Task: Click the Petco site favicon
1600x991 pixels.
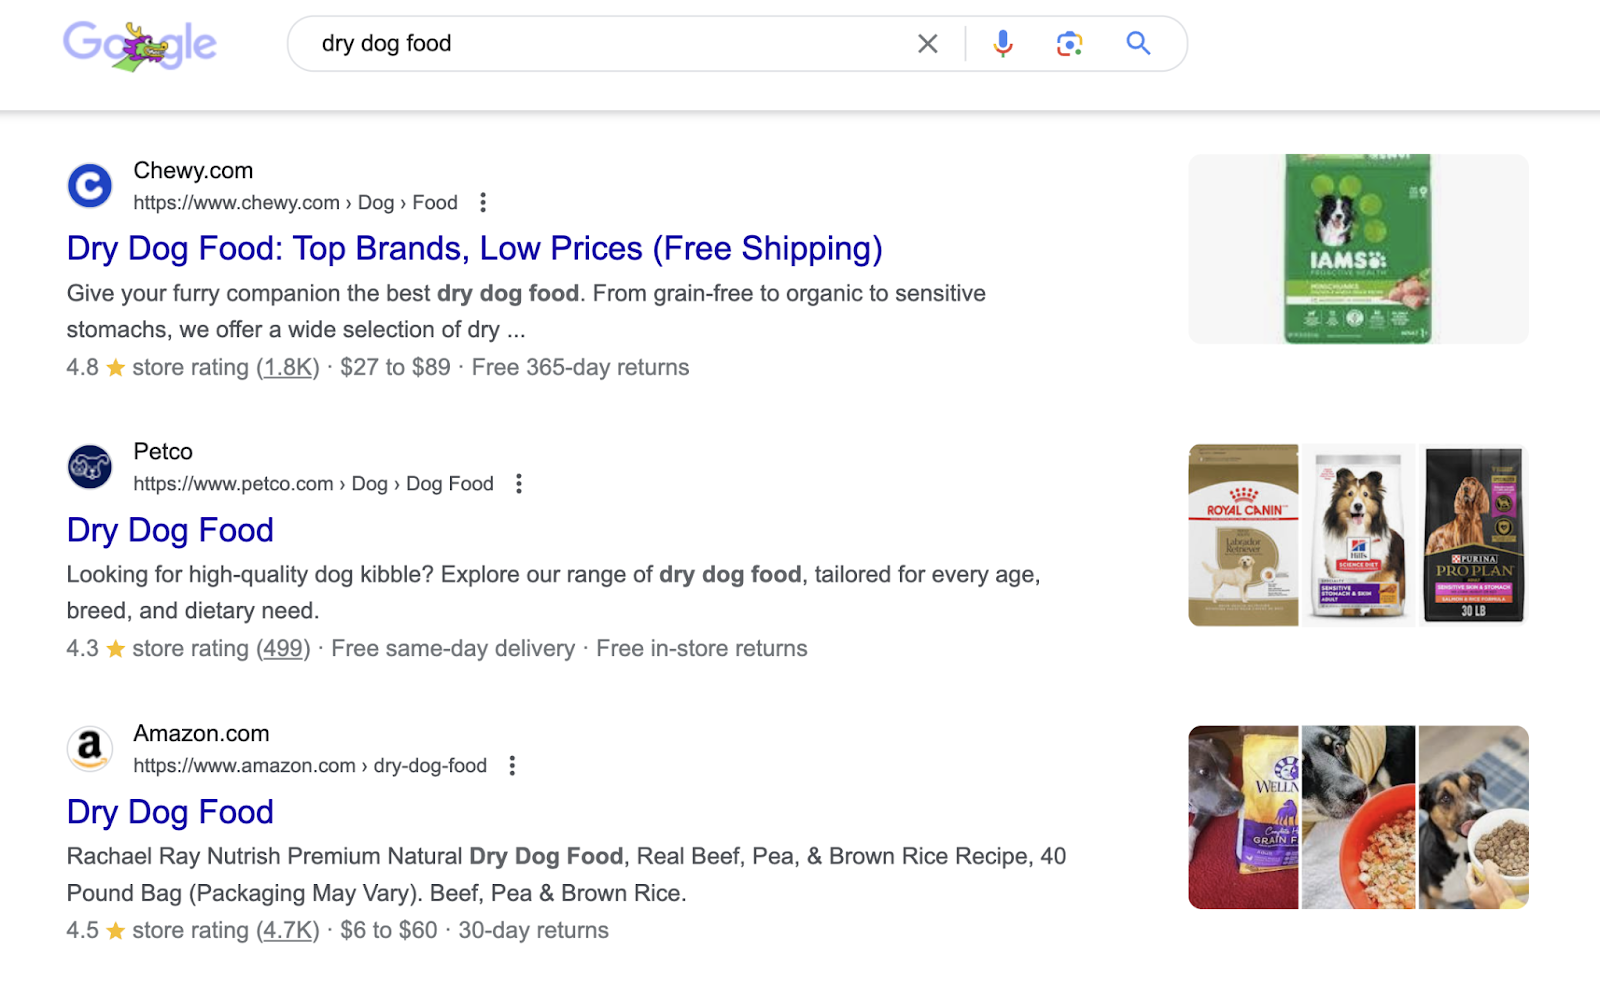Action: click(x=89, y=466)
